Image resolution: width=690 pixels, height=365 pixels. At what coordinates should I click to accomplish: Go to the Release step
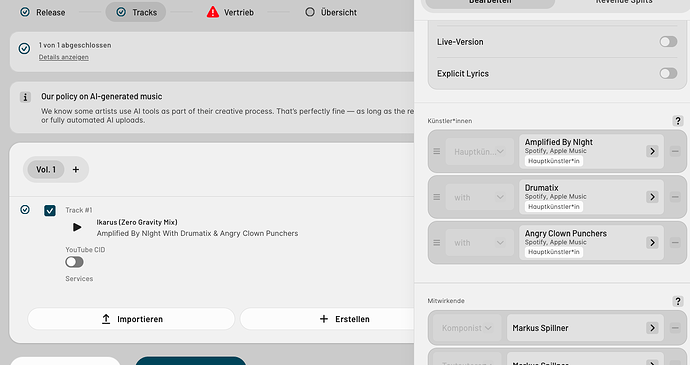click(x=43, y=12)
